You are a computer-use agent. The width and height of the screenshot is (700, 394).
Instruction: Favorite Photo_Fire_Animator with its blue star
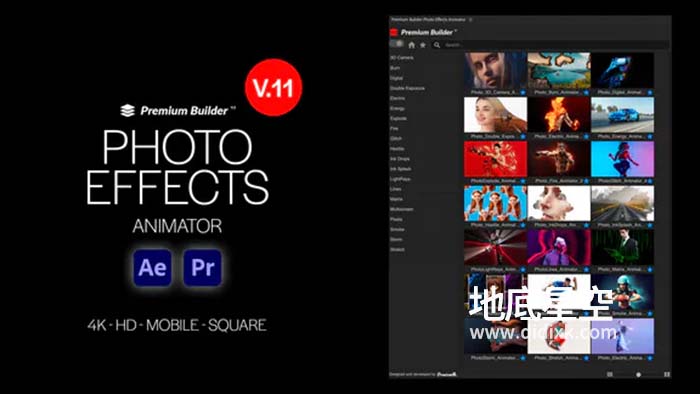(x=586, y=181)
